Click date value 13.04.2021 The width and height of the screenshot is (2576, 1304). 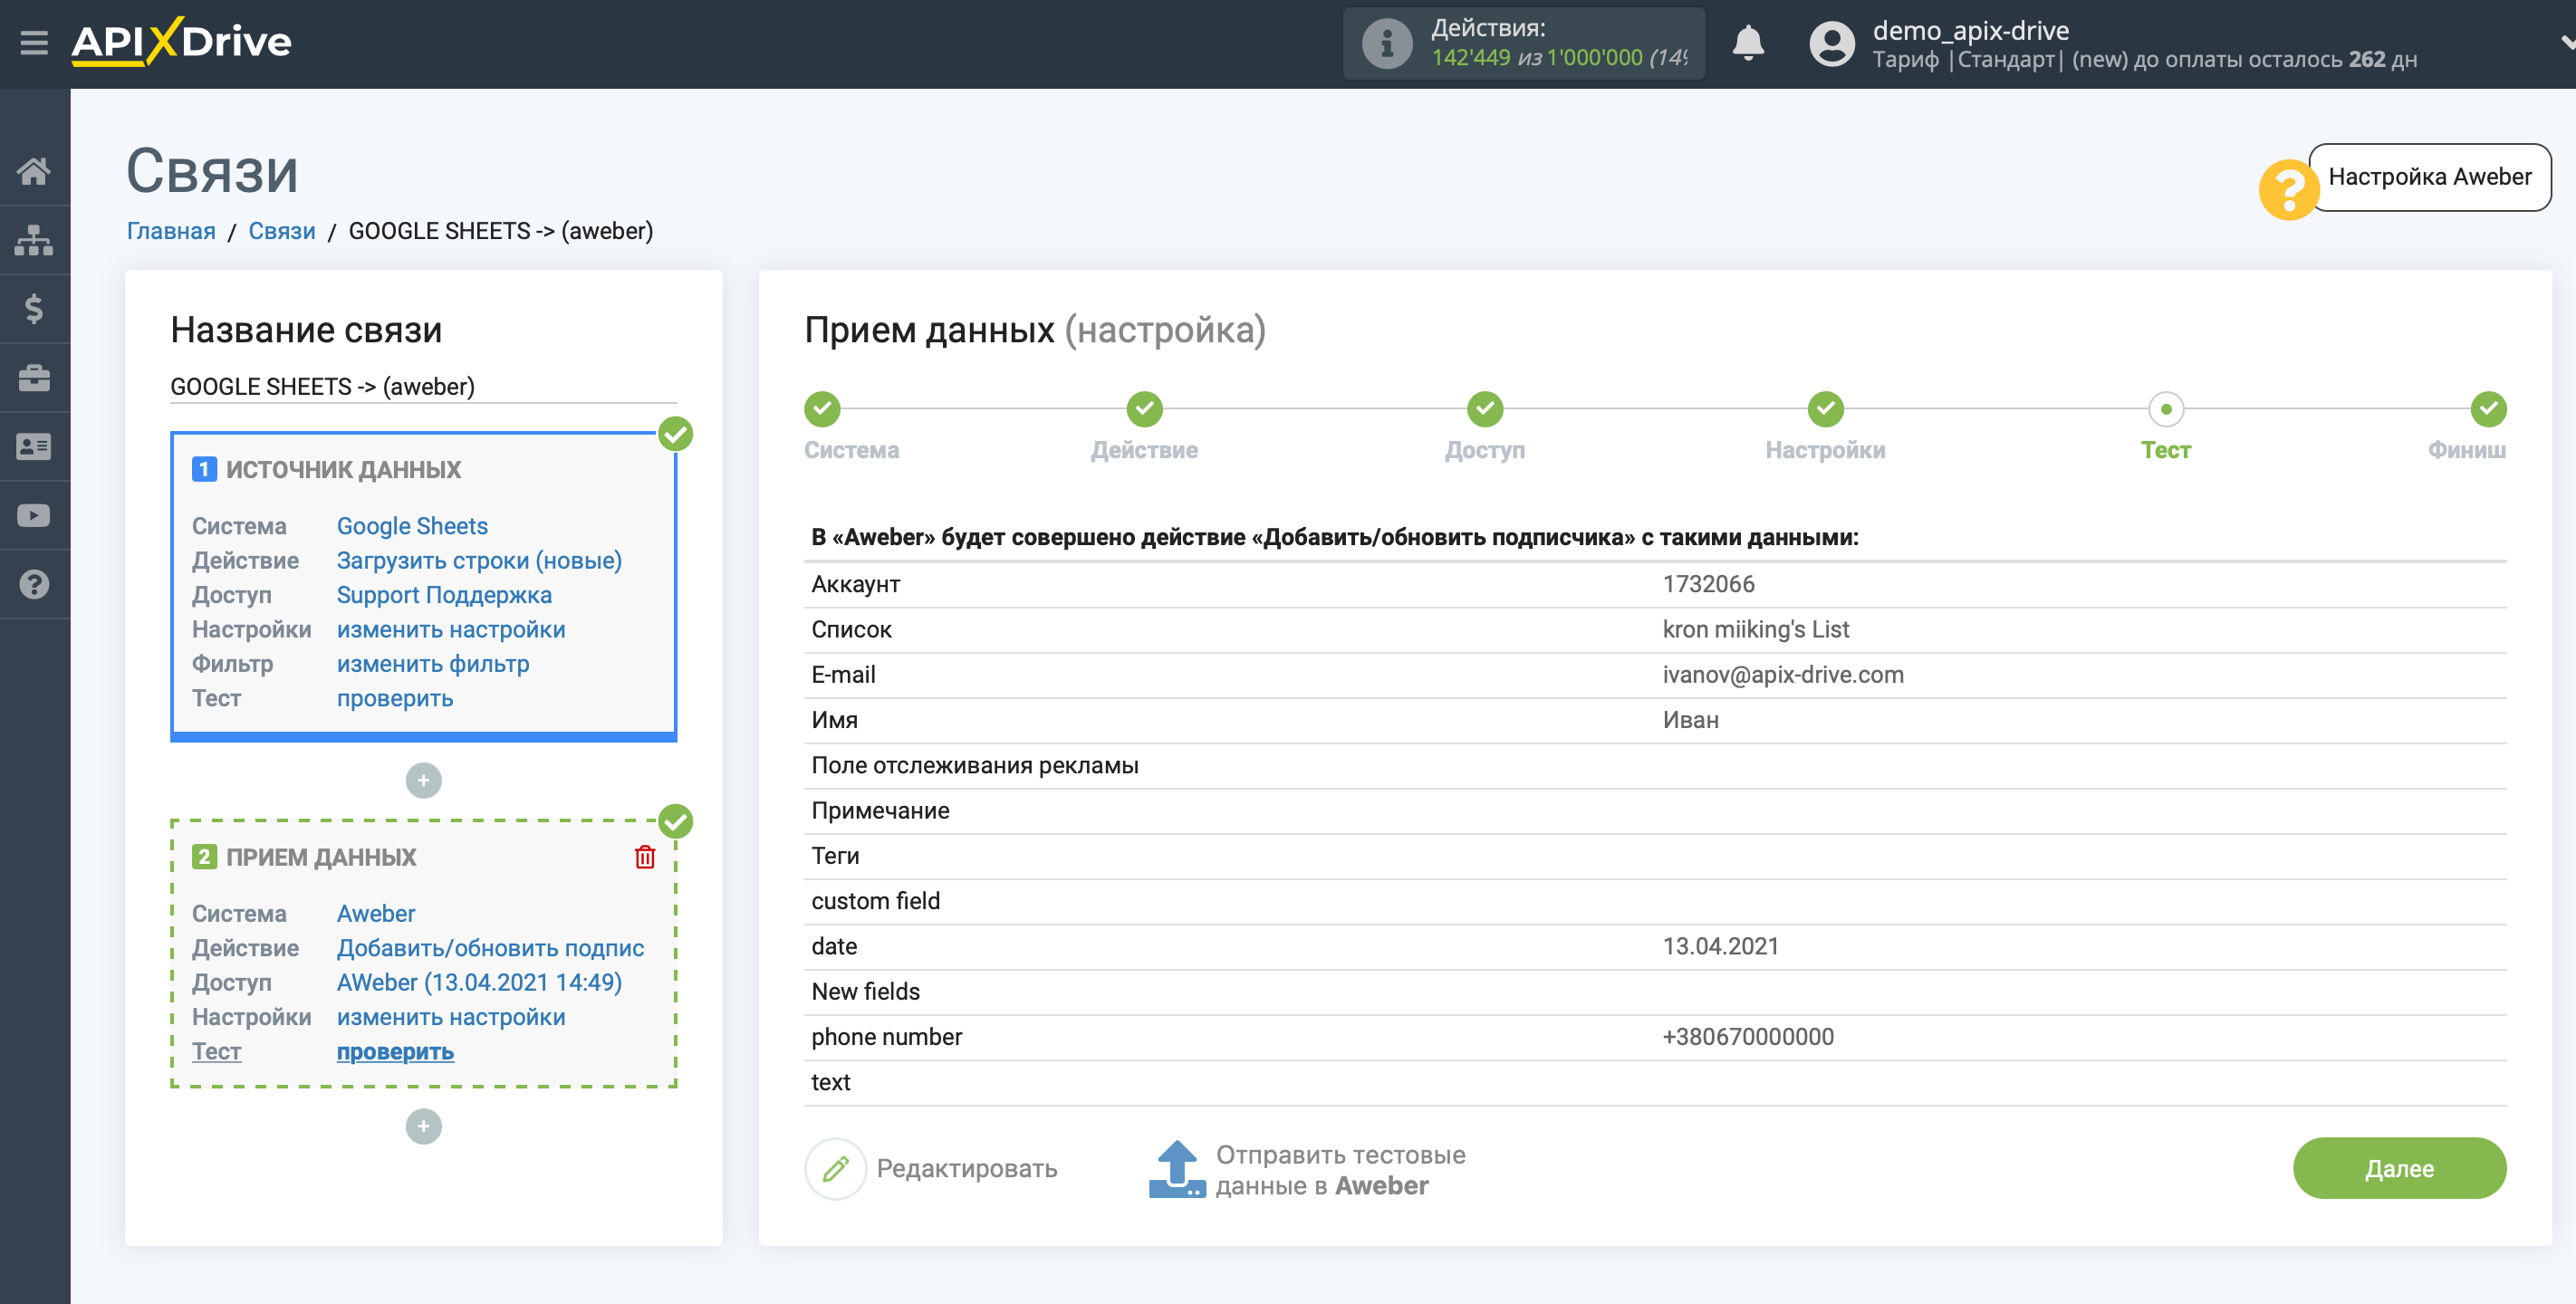tap(1720, 946)
